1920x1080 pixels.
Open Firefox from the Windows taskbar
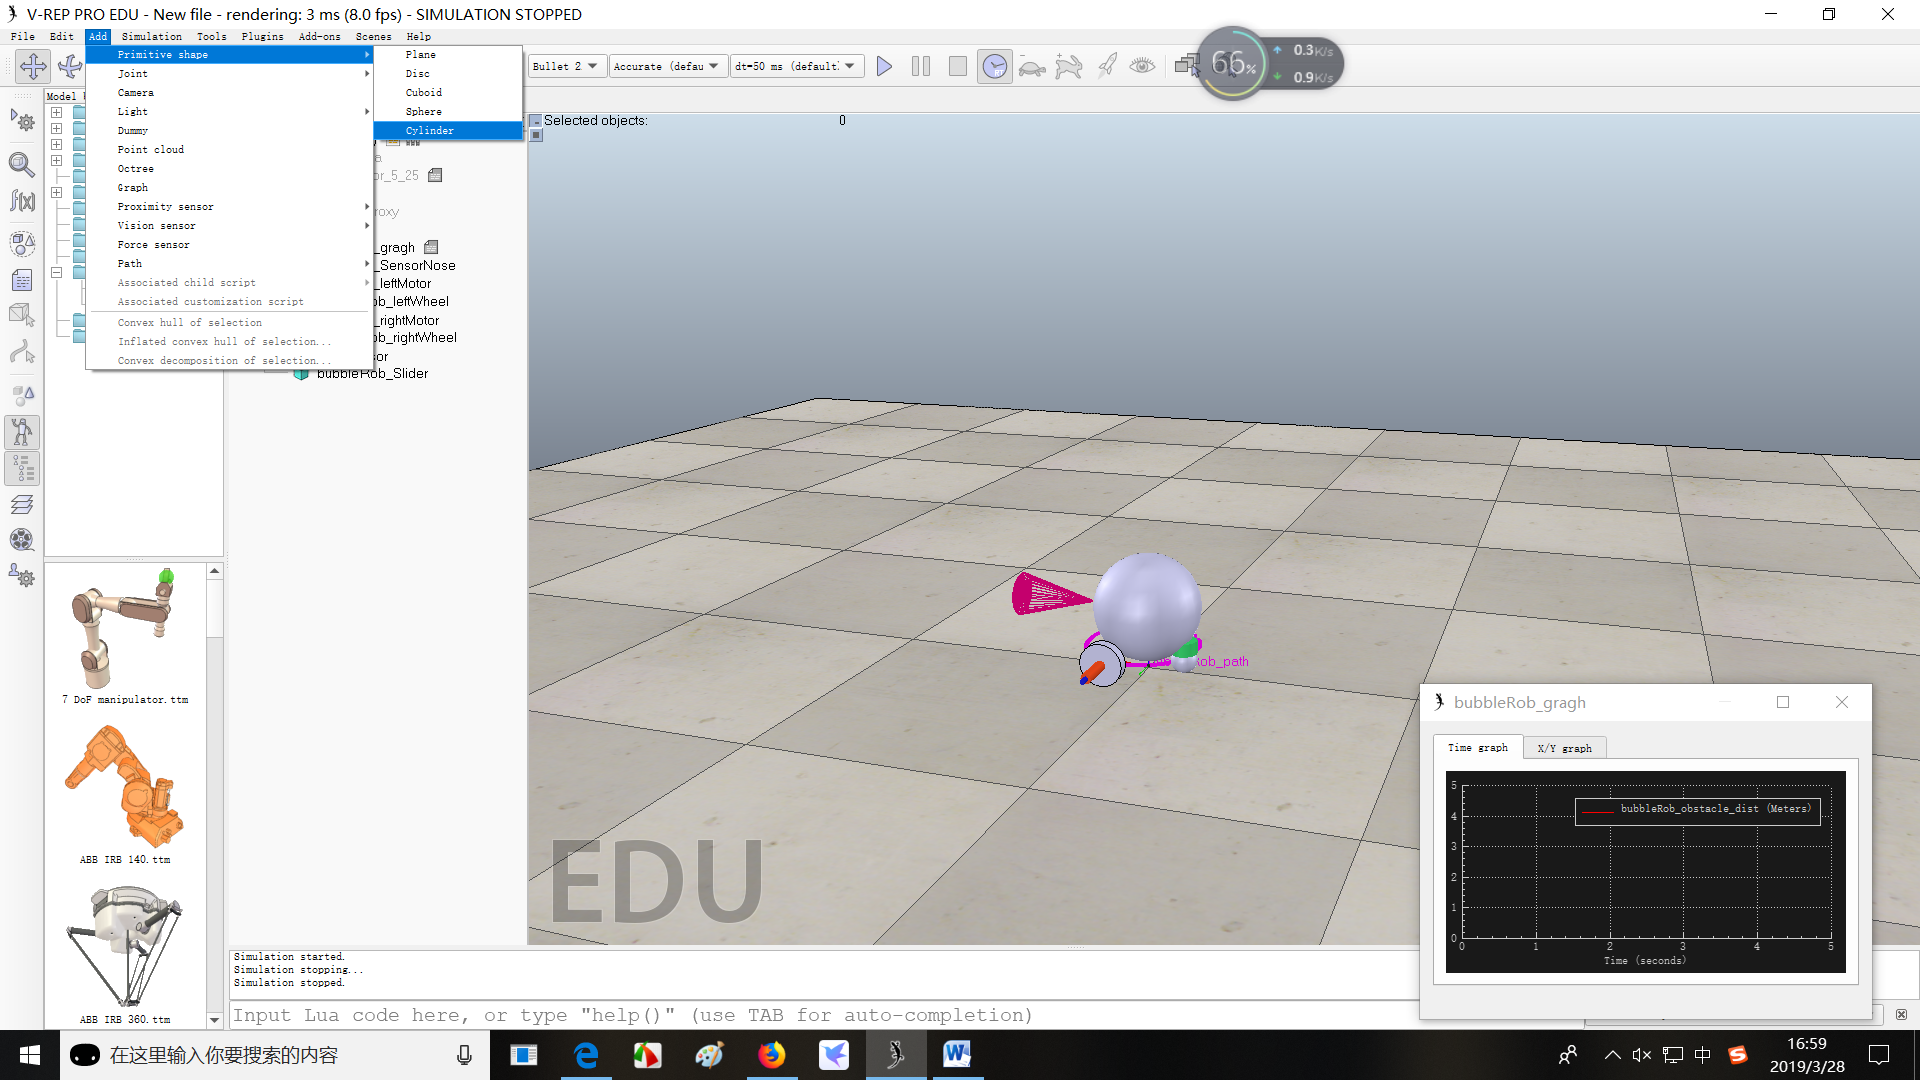click(x=771, y=1055)
